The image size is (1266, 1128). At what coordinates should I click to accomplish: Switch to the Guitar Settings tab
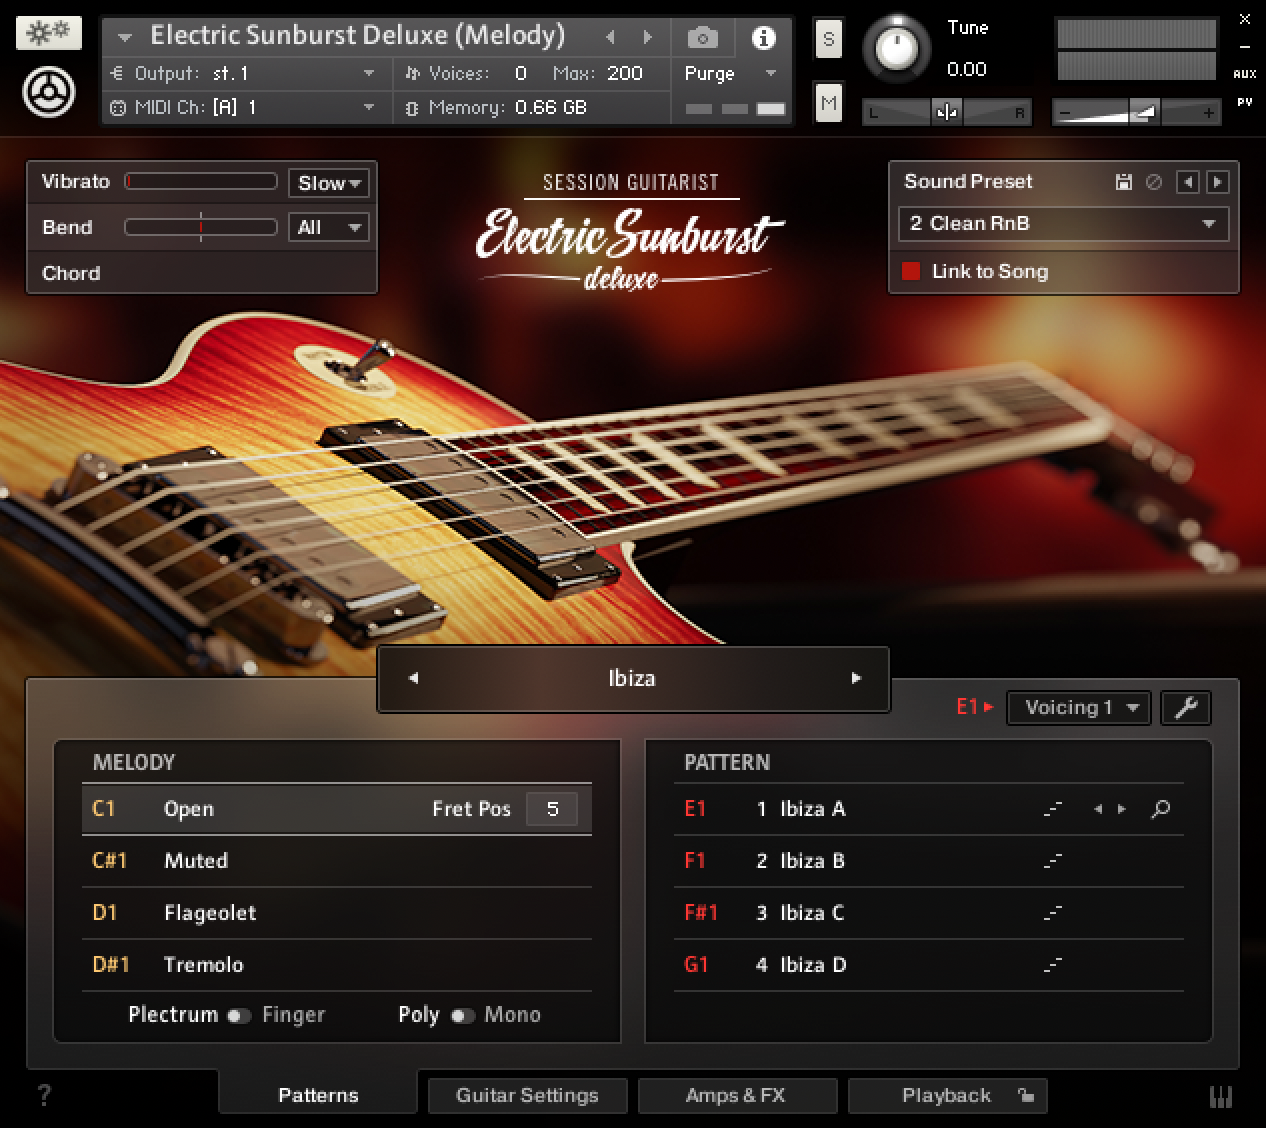[x=527, y=1095]
